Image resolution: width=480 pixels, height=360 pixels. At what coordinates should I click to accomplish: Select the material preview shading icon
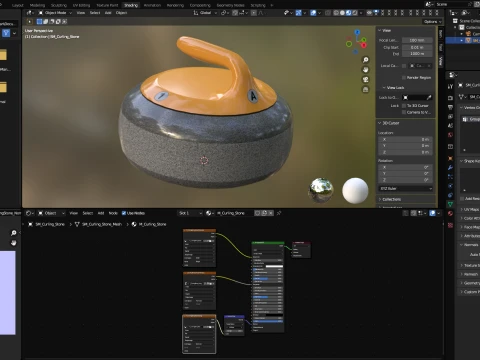pyautogui.click(x=349, y=13)
